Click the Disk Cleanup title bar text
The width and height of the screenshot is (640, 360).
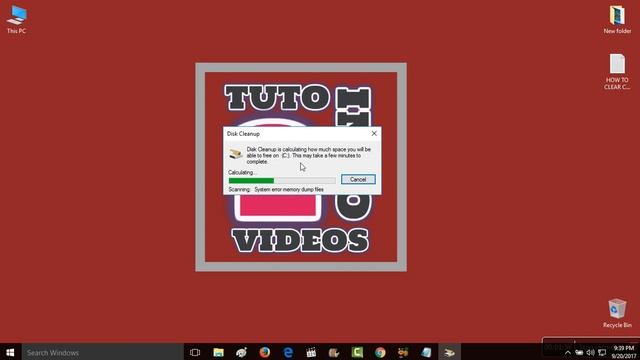point(243,134)
